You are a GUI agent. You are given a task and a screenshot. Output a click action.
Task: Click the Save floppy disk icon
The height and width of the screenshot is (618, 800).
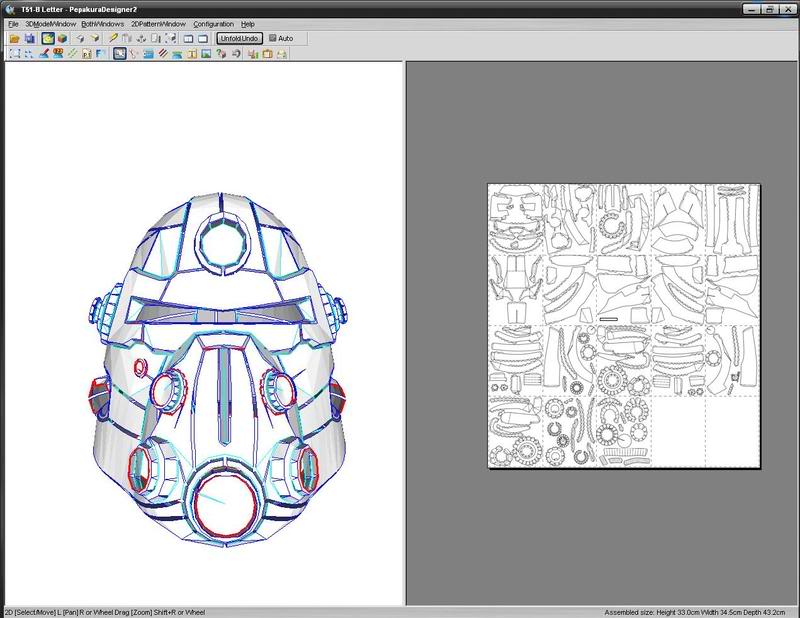point(30,38)
